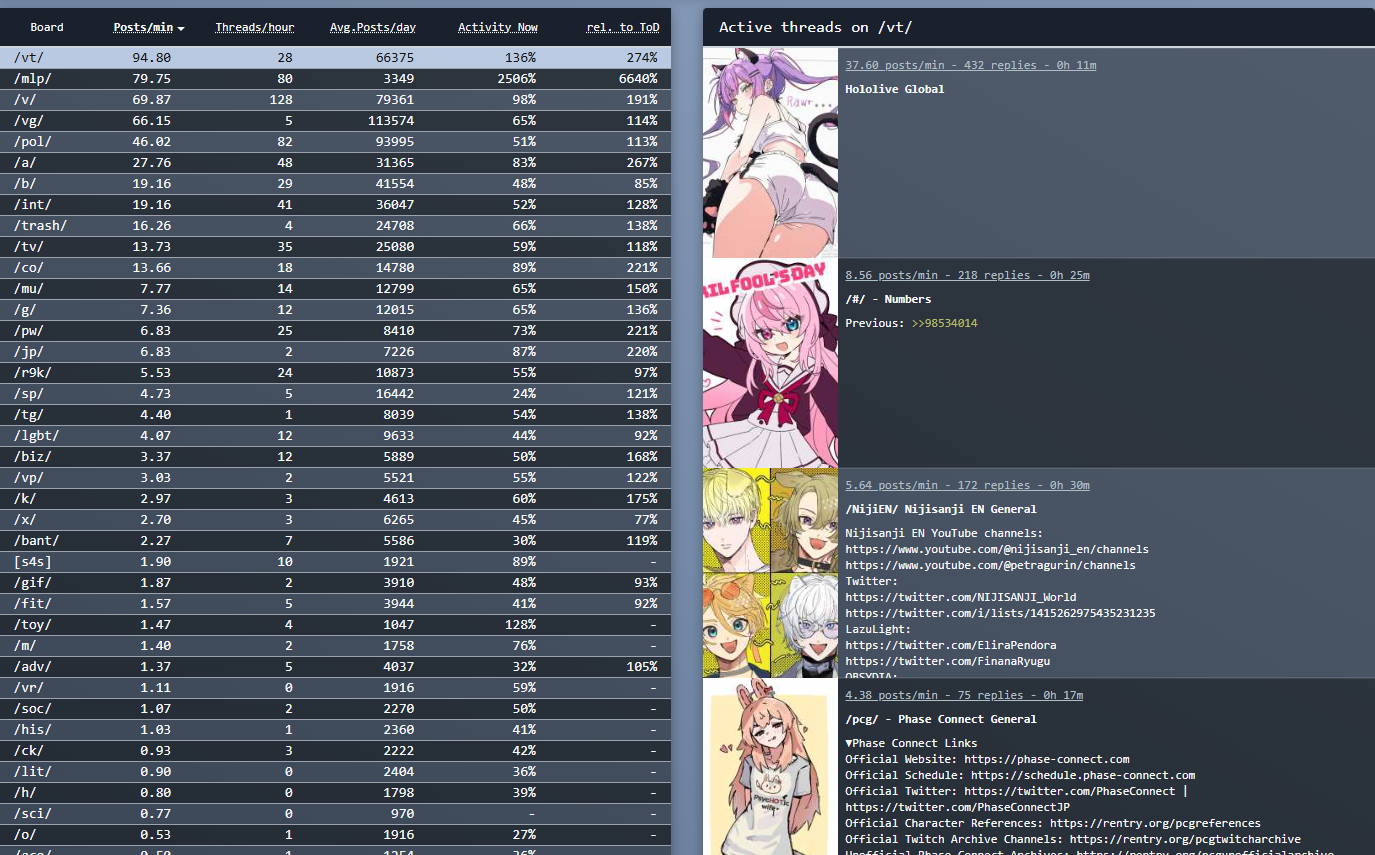Sort boards by Threads/hour column
This screenshot has height=855, width=1375.
coord(255,27)
